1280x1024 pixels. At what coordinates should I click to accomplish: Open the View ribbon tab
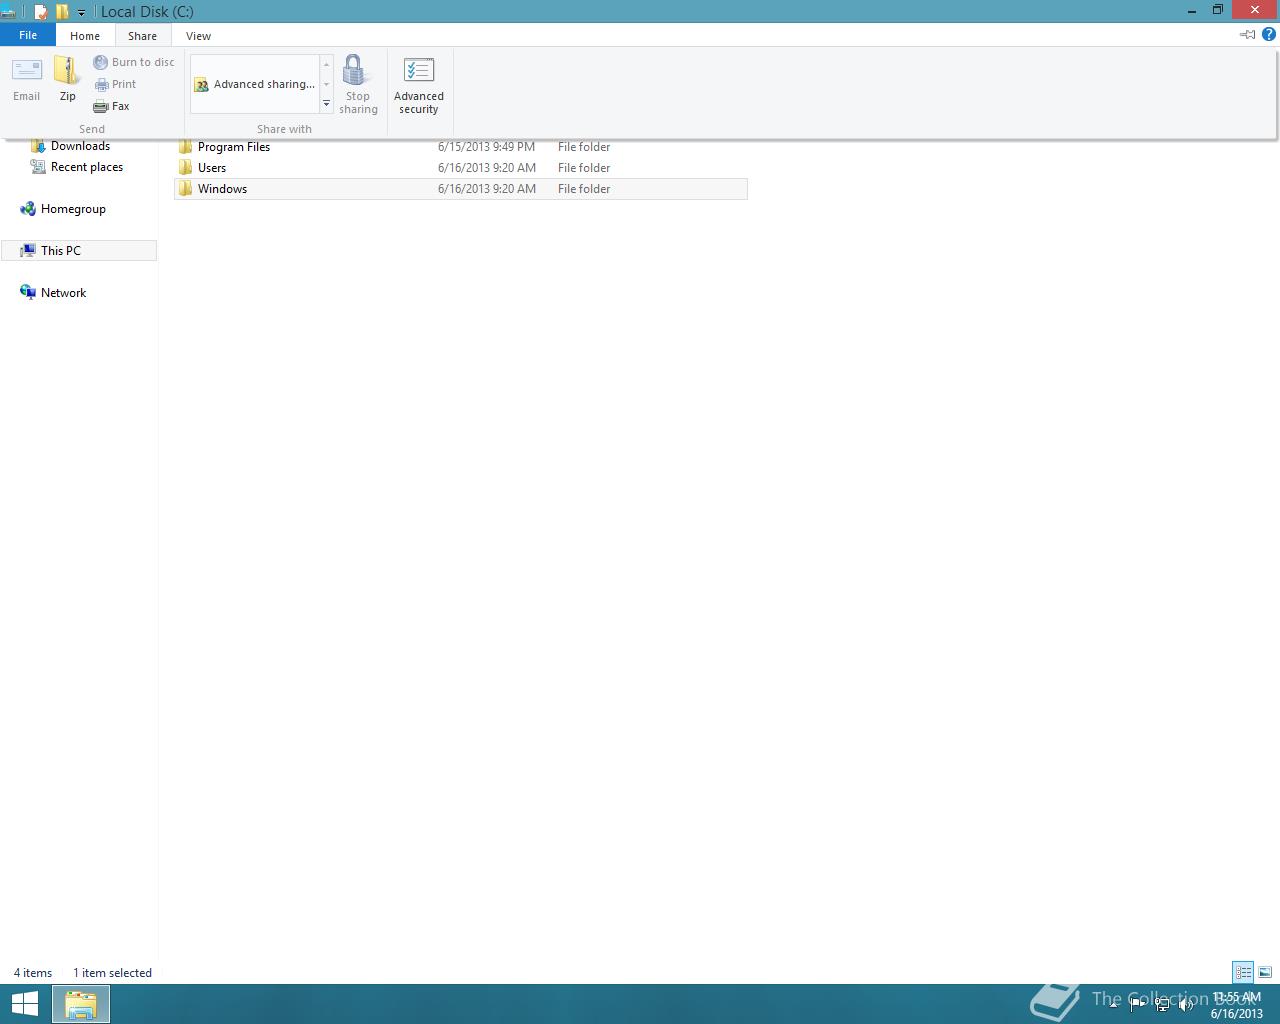pyautogui.click(x=198, y=35)
